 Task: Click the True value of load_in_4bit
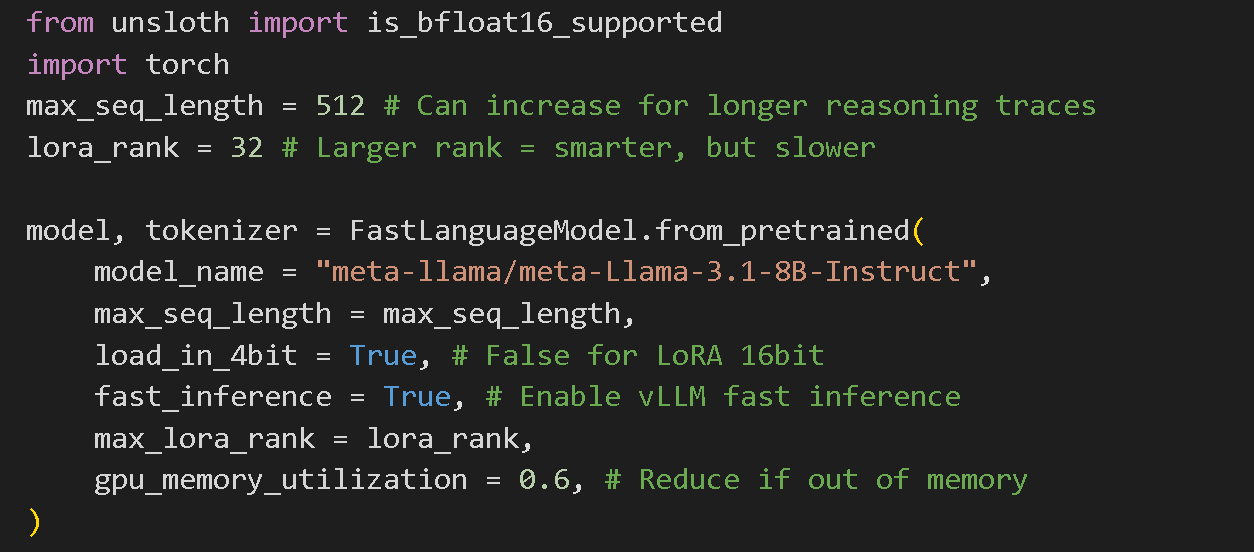pyautogui.click(x=382, y=355)
